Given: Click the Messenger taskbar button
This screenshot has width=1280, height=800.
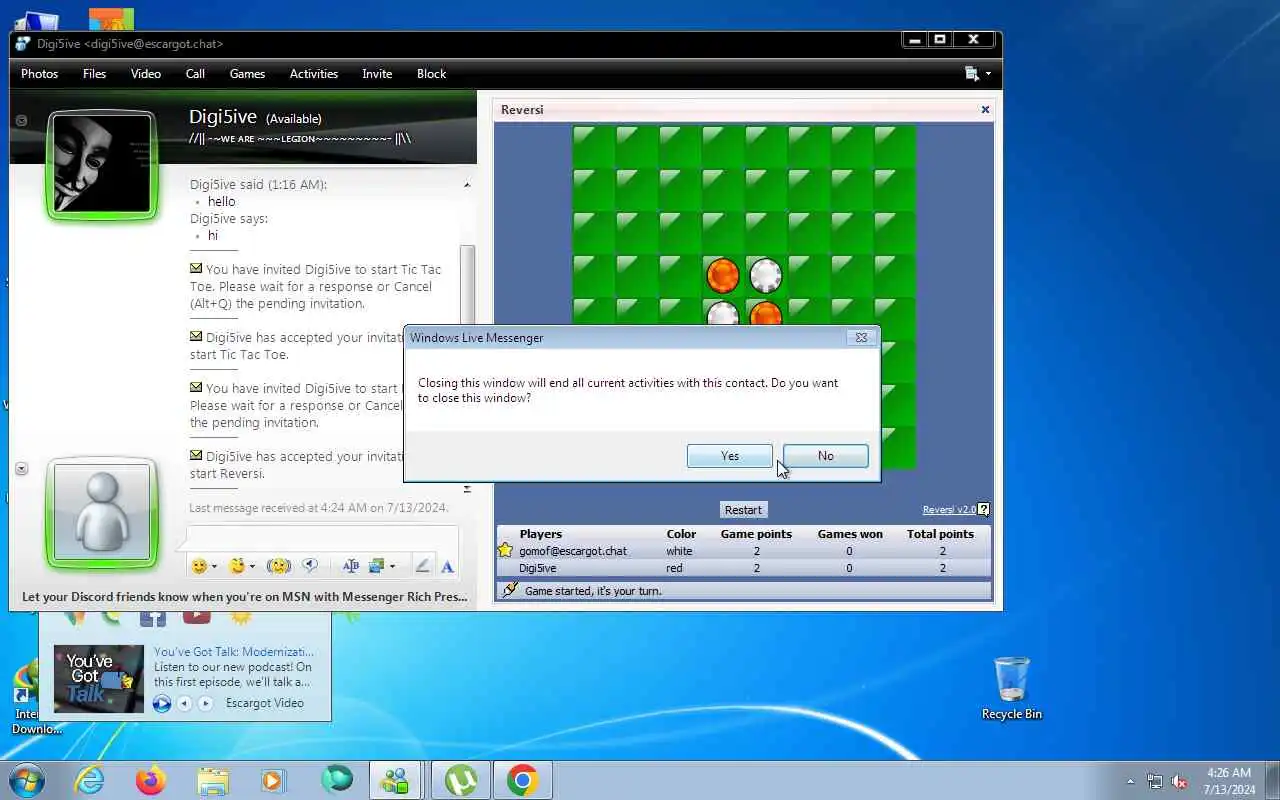Looking at the screenshot, I should pos(396,780).
